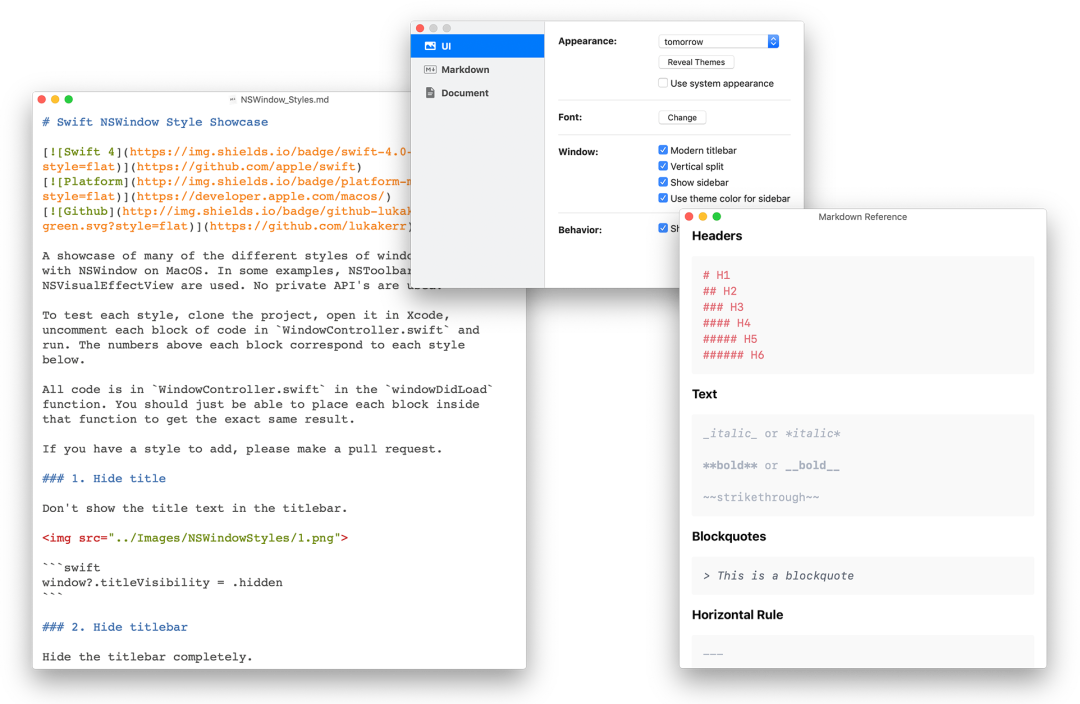Toggle Use theme color for sidebar

click(663, 198)
